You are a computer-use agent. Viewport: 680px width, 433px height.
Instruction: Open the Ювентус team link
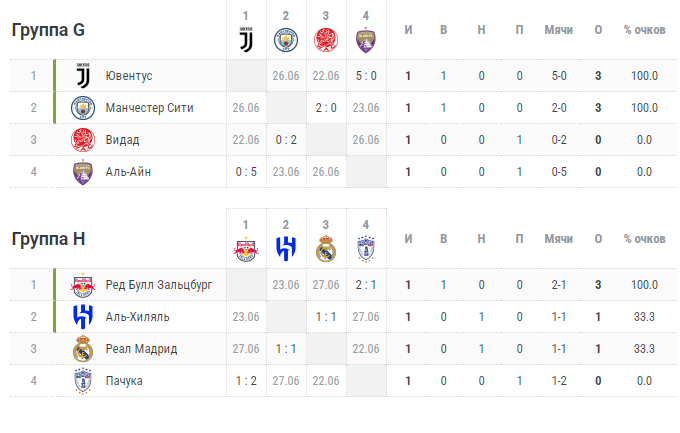tap(129, 76)
